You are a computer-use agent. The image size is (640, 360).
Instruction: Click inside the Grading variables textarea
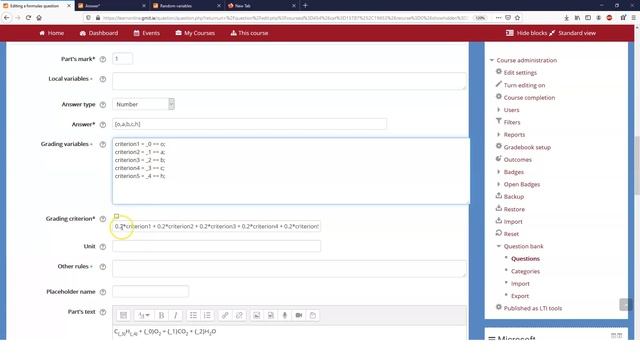[x=291, y=171]
